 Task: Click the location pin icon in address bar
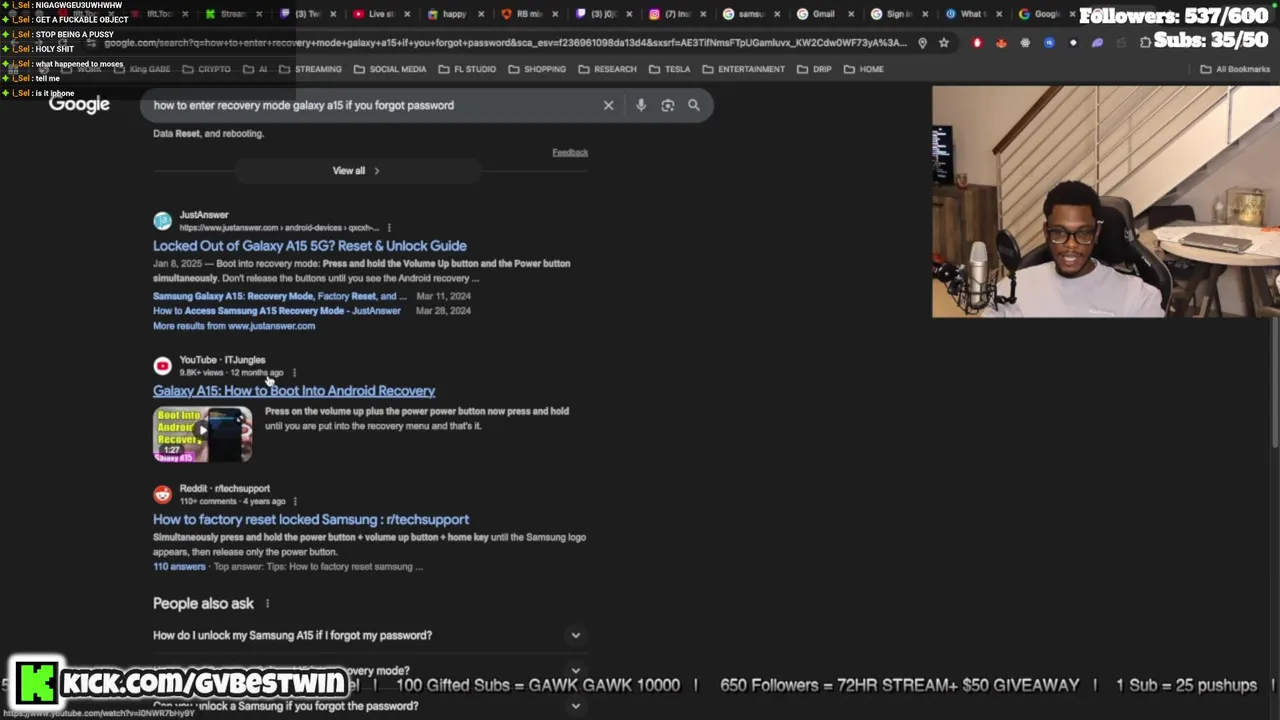point(922,43)
